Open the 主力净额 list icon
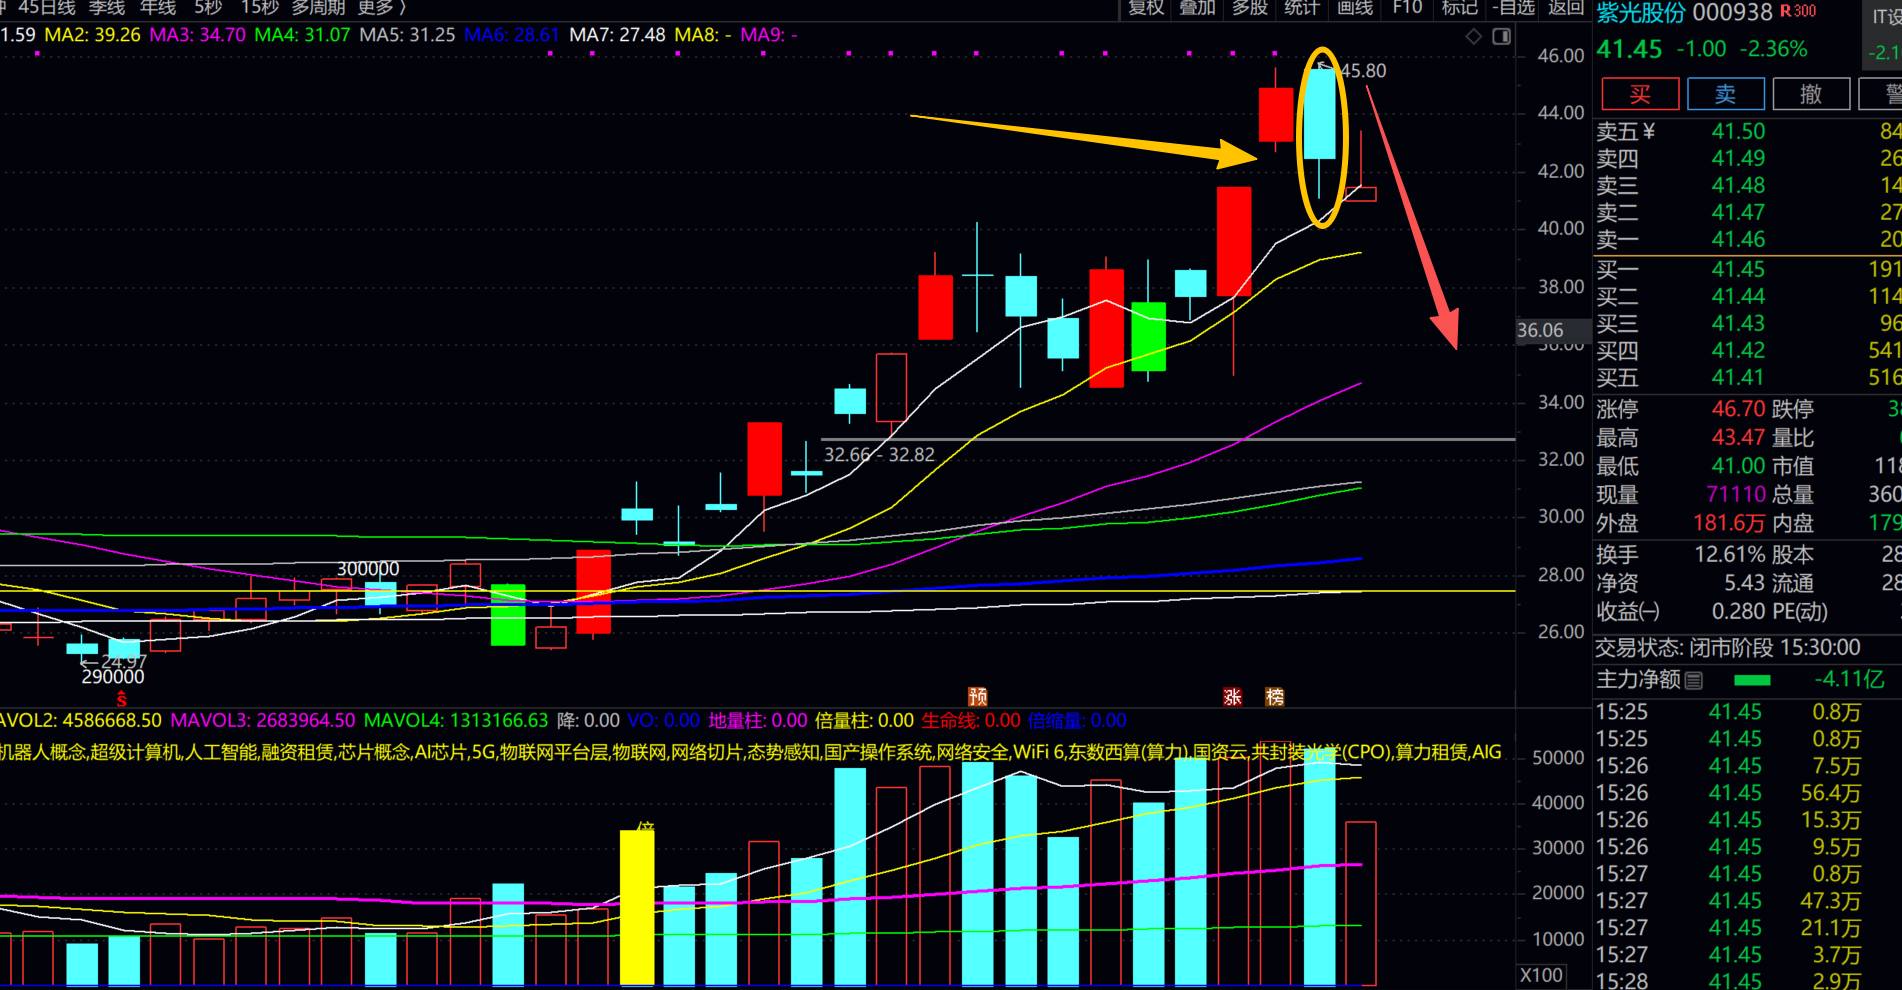Image resolution: width=1902 pixels, height=990 pixels. click(x=1694, y=680)
